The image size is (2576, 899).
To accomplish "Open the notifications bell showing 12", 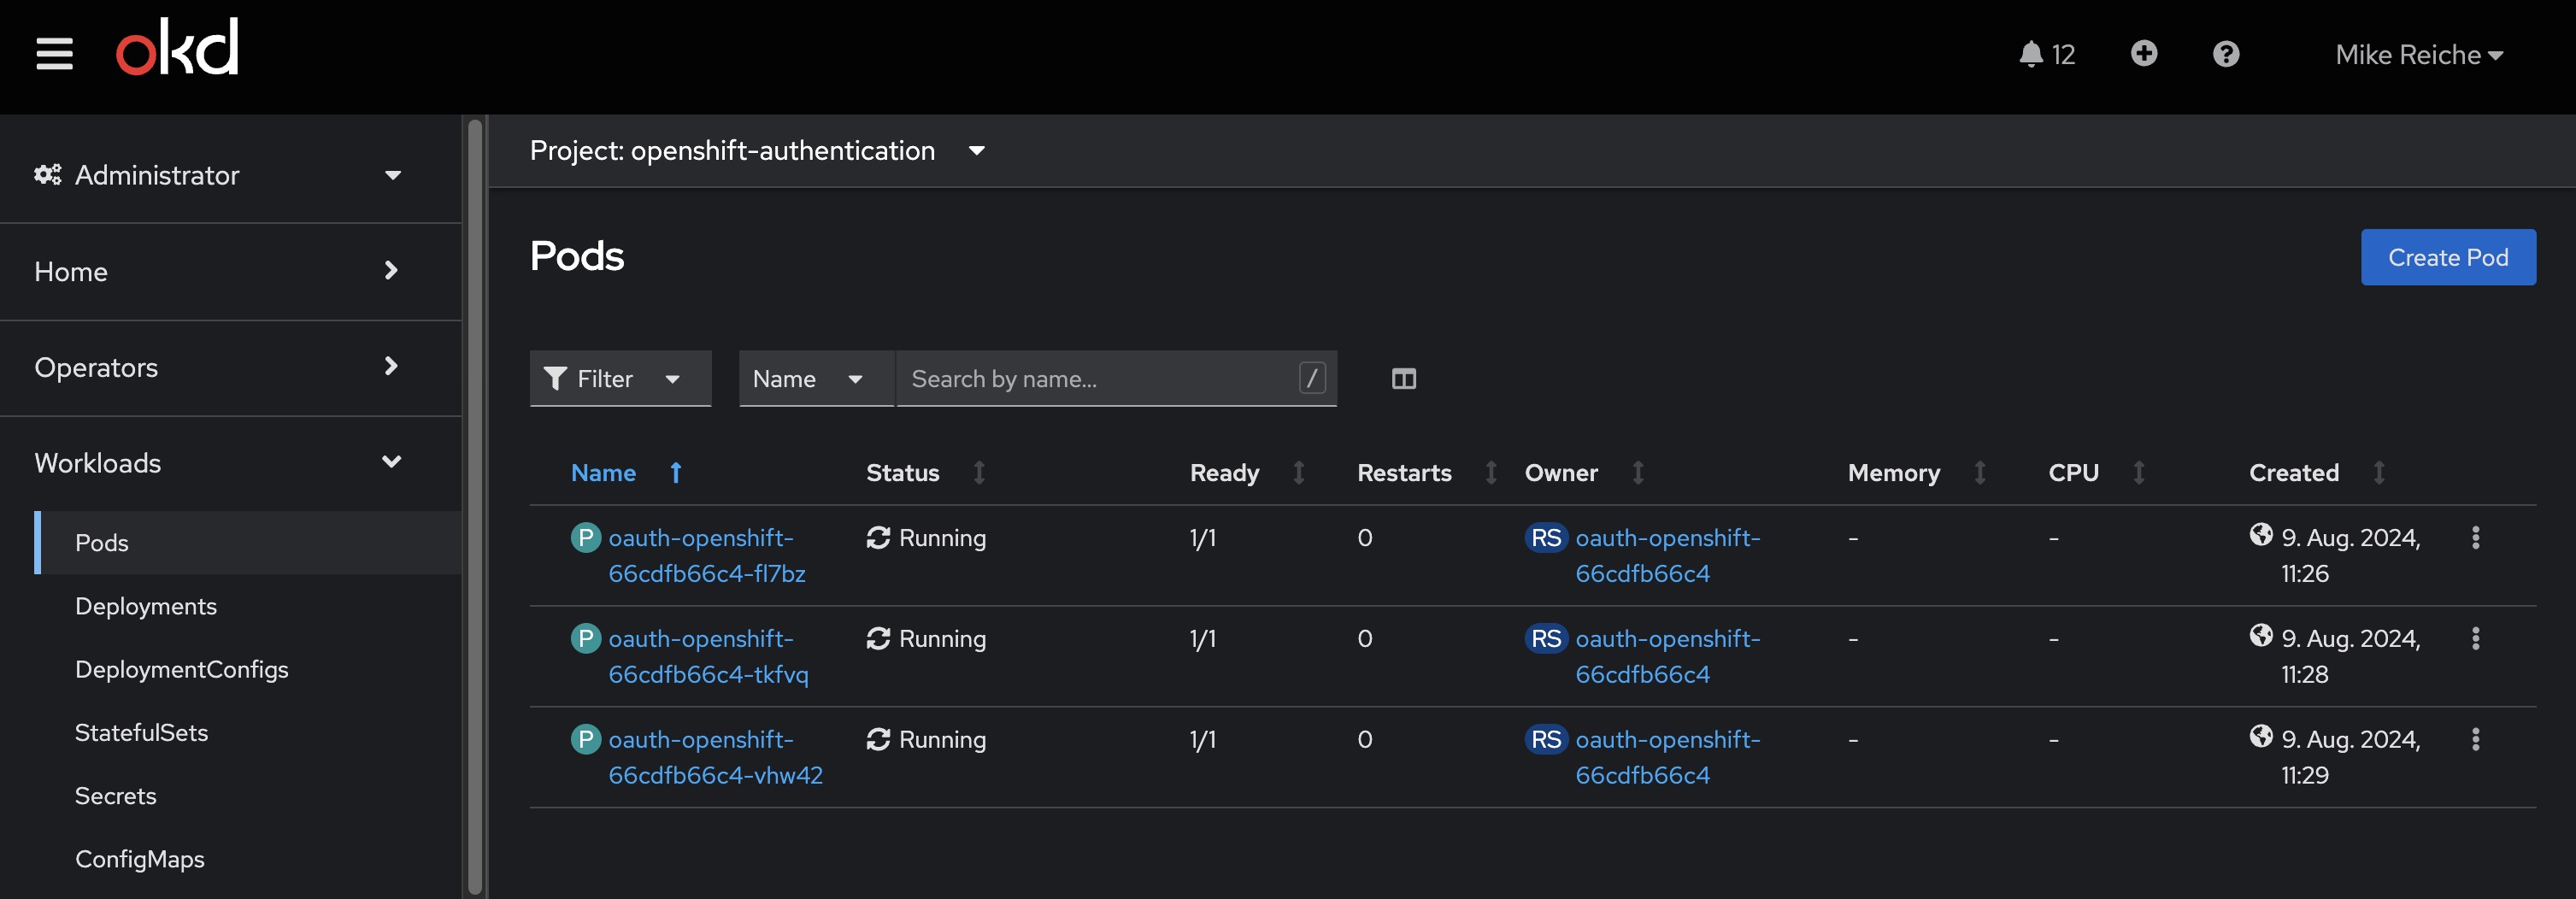I will [2046, 54].
